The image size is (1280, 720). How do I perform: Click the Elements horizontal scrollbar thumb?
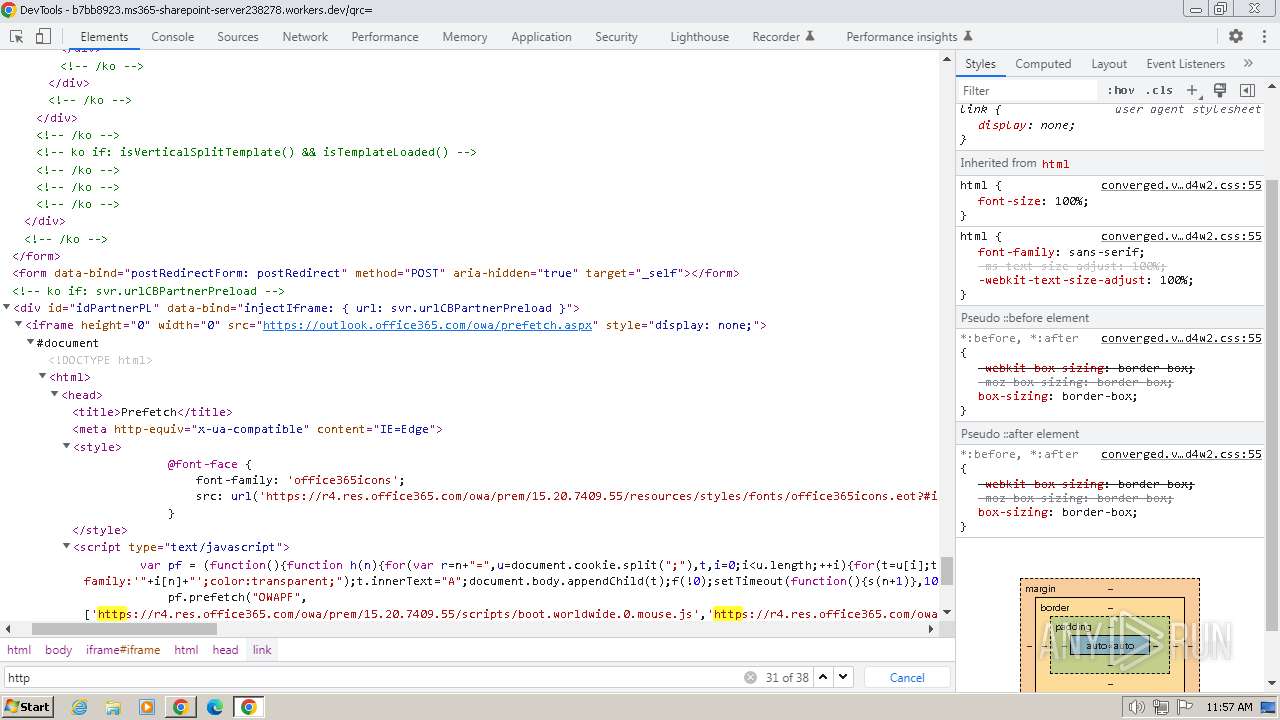tap(124, 629)
